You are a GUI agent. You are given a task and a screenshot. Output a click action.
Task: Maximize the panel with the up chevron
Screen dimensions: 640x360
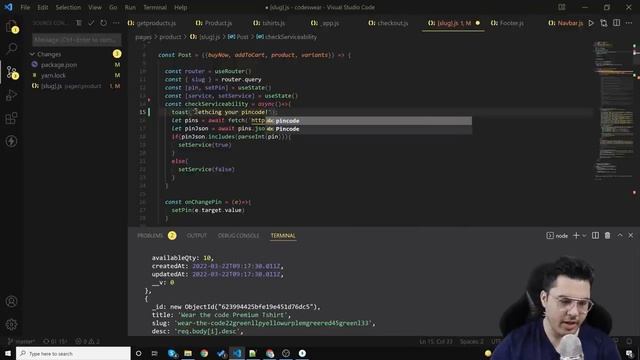(x=620, y=236)
